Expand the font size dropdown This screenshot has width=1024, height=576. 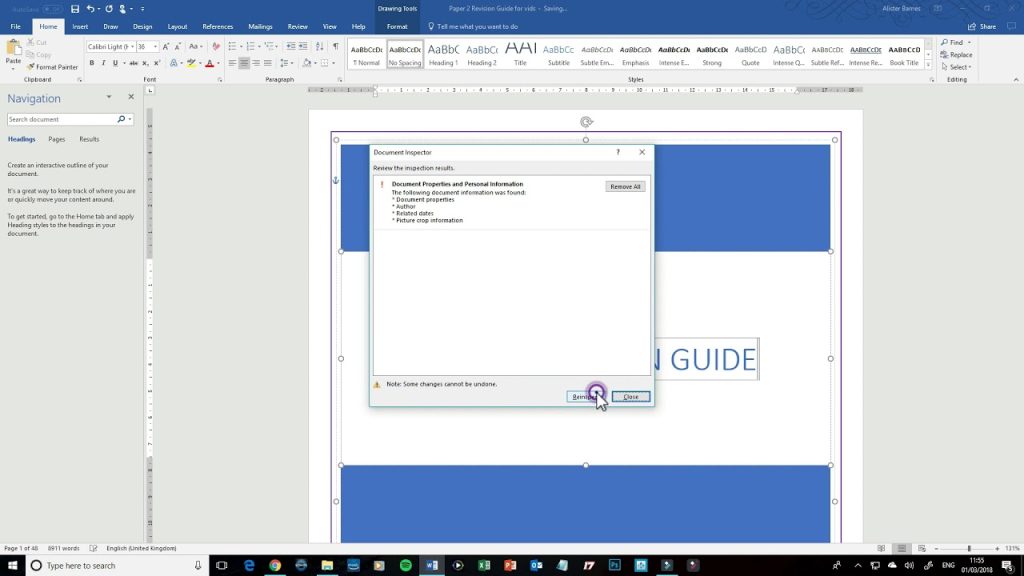click(156, 47)
